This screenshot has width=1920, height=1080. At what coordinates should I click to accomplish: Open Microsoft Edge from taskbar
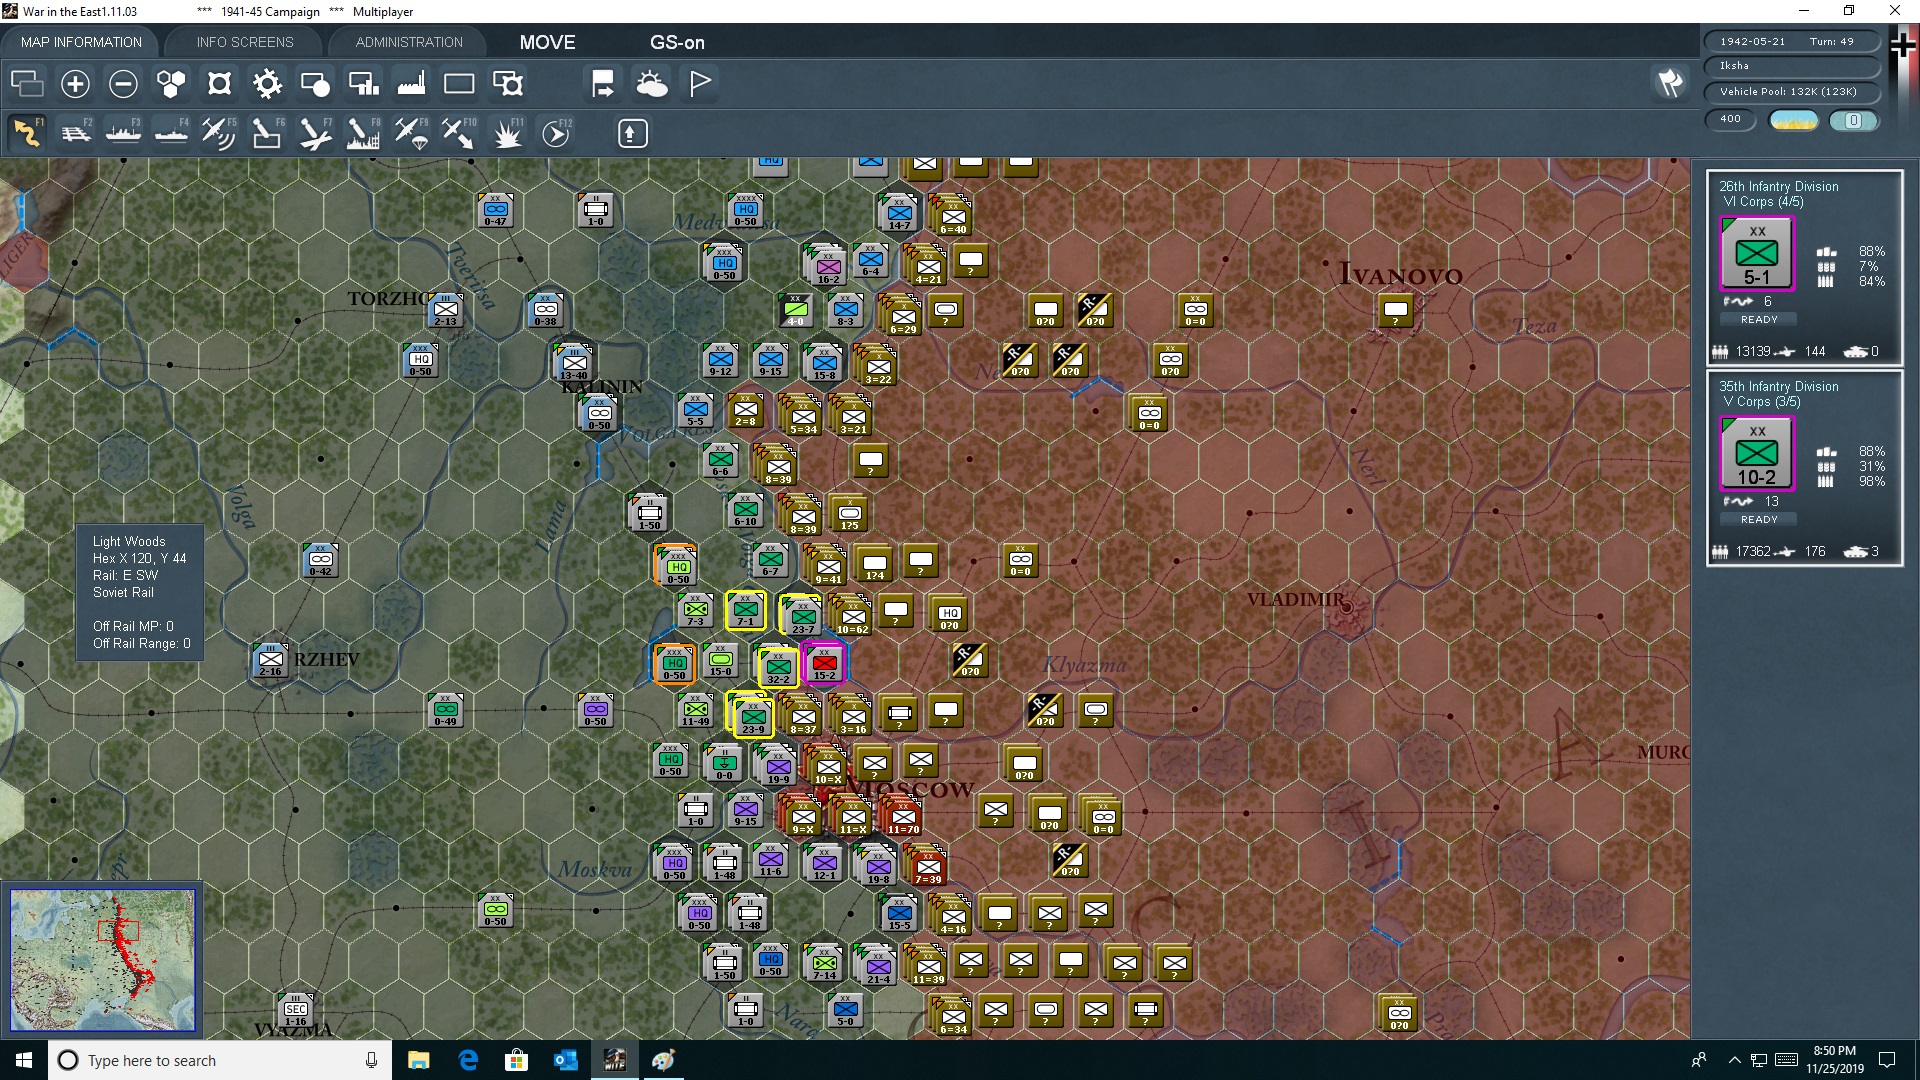(468, 1060)
